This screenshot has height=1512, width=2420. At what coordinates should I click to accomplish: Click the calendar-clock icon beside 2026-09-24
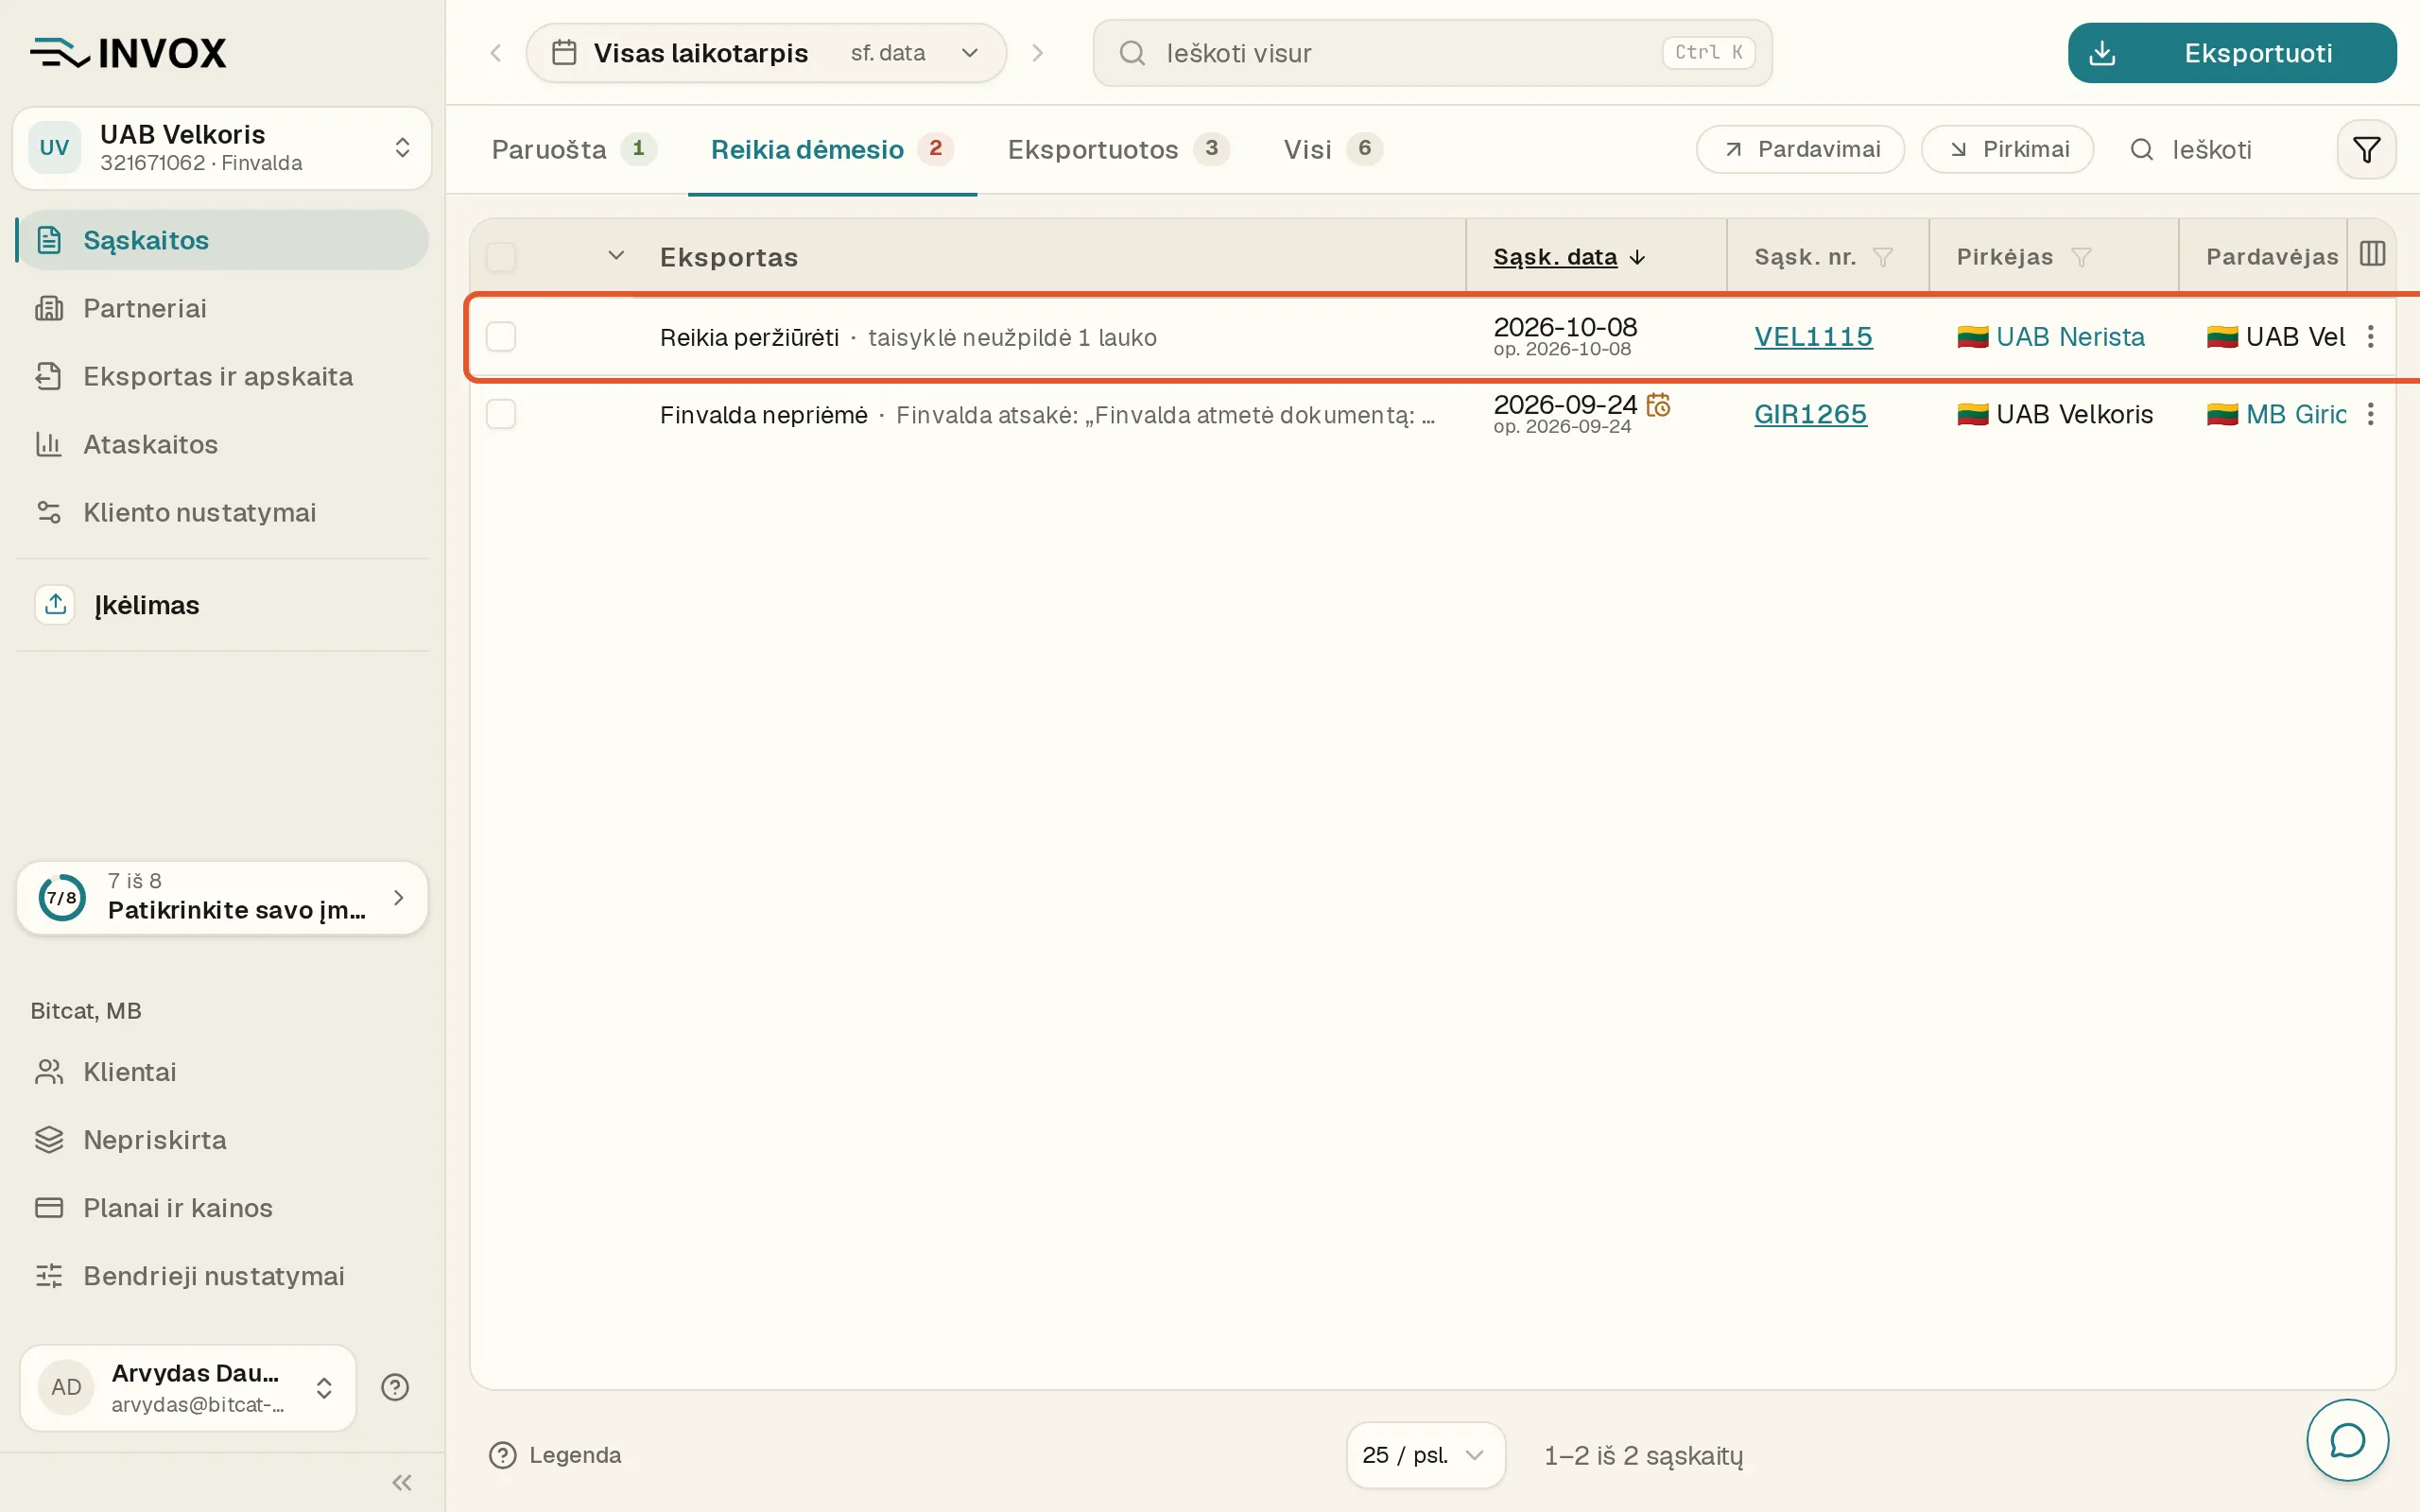click(x=1658, y=405)
